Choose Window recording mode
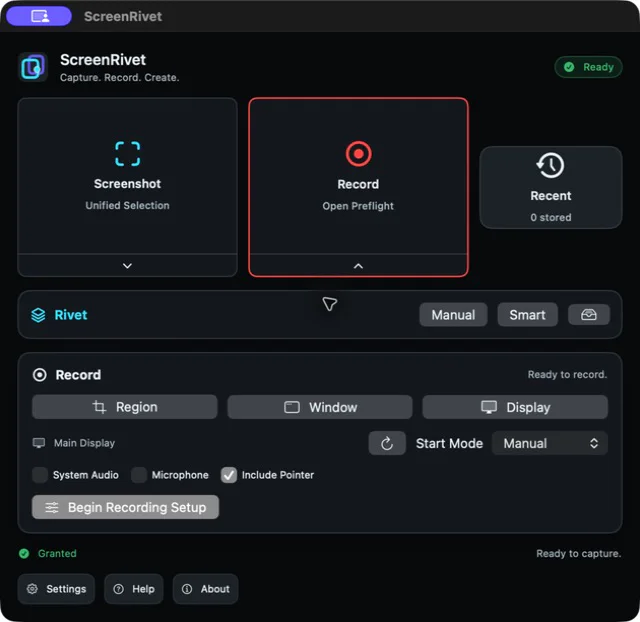This screenshot has width=640, height=622. pos(320,407)
